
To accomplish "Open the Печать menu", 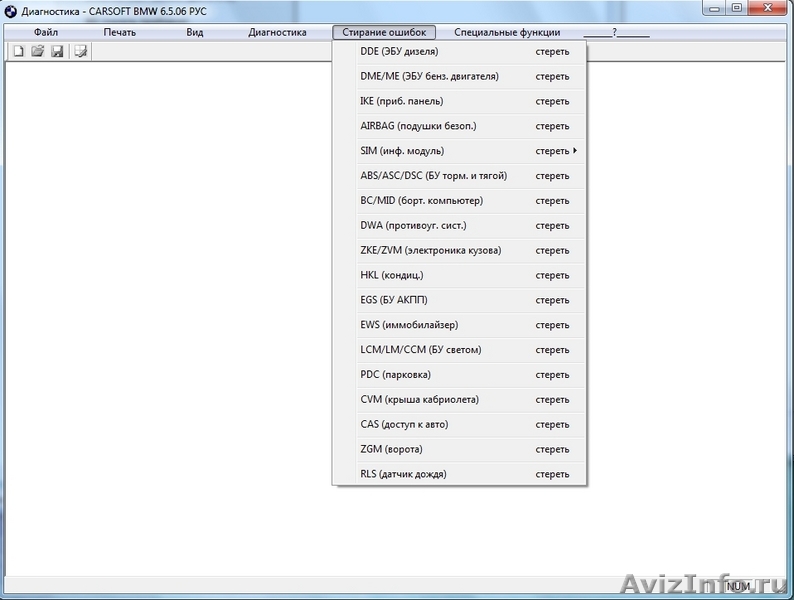I will (x=120, y=32).
